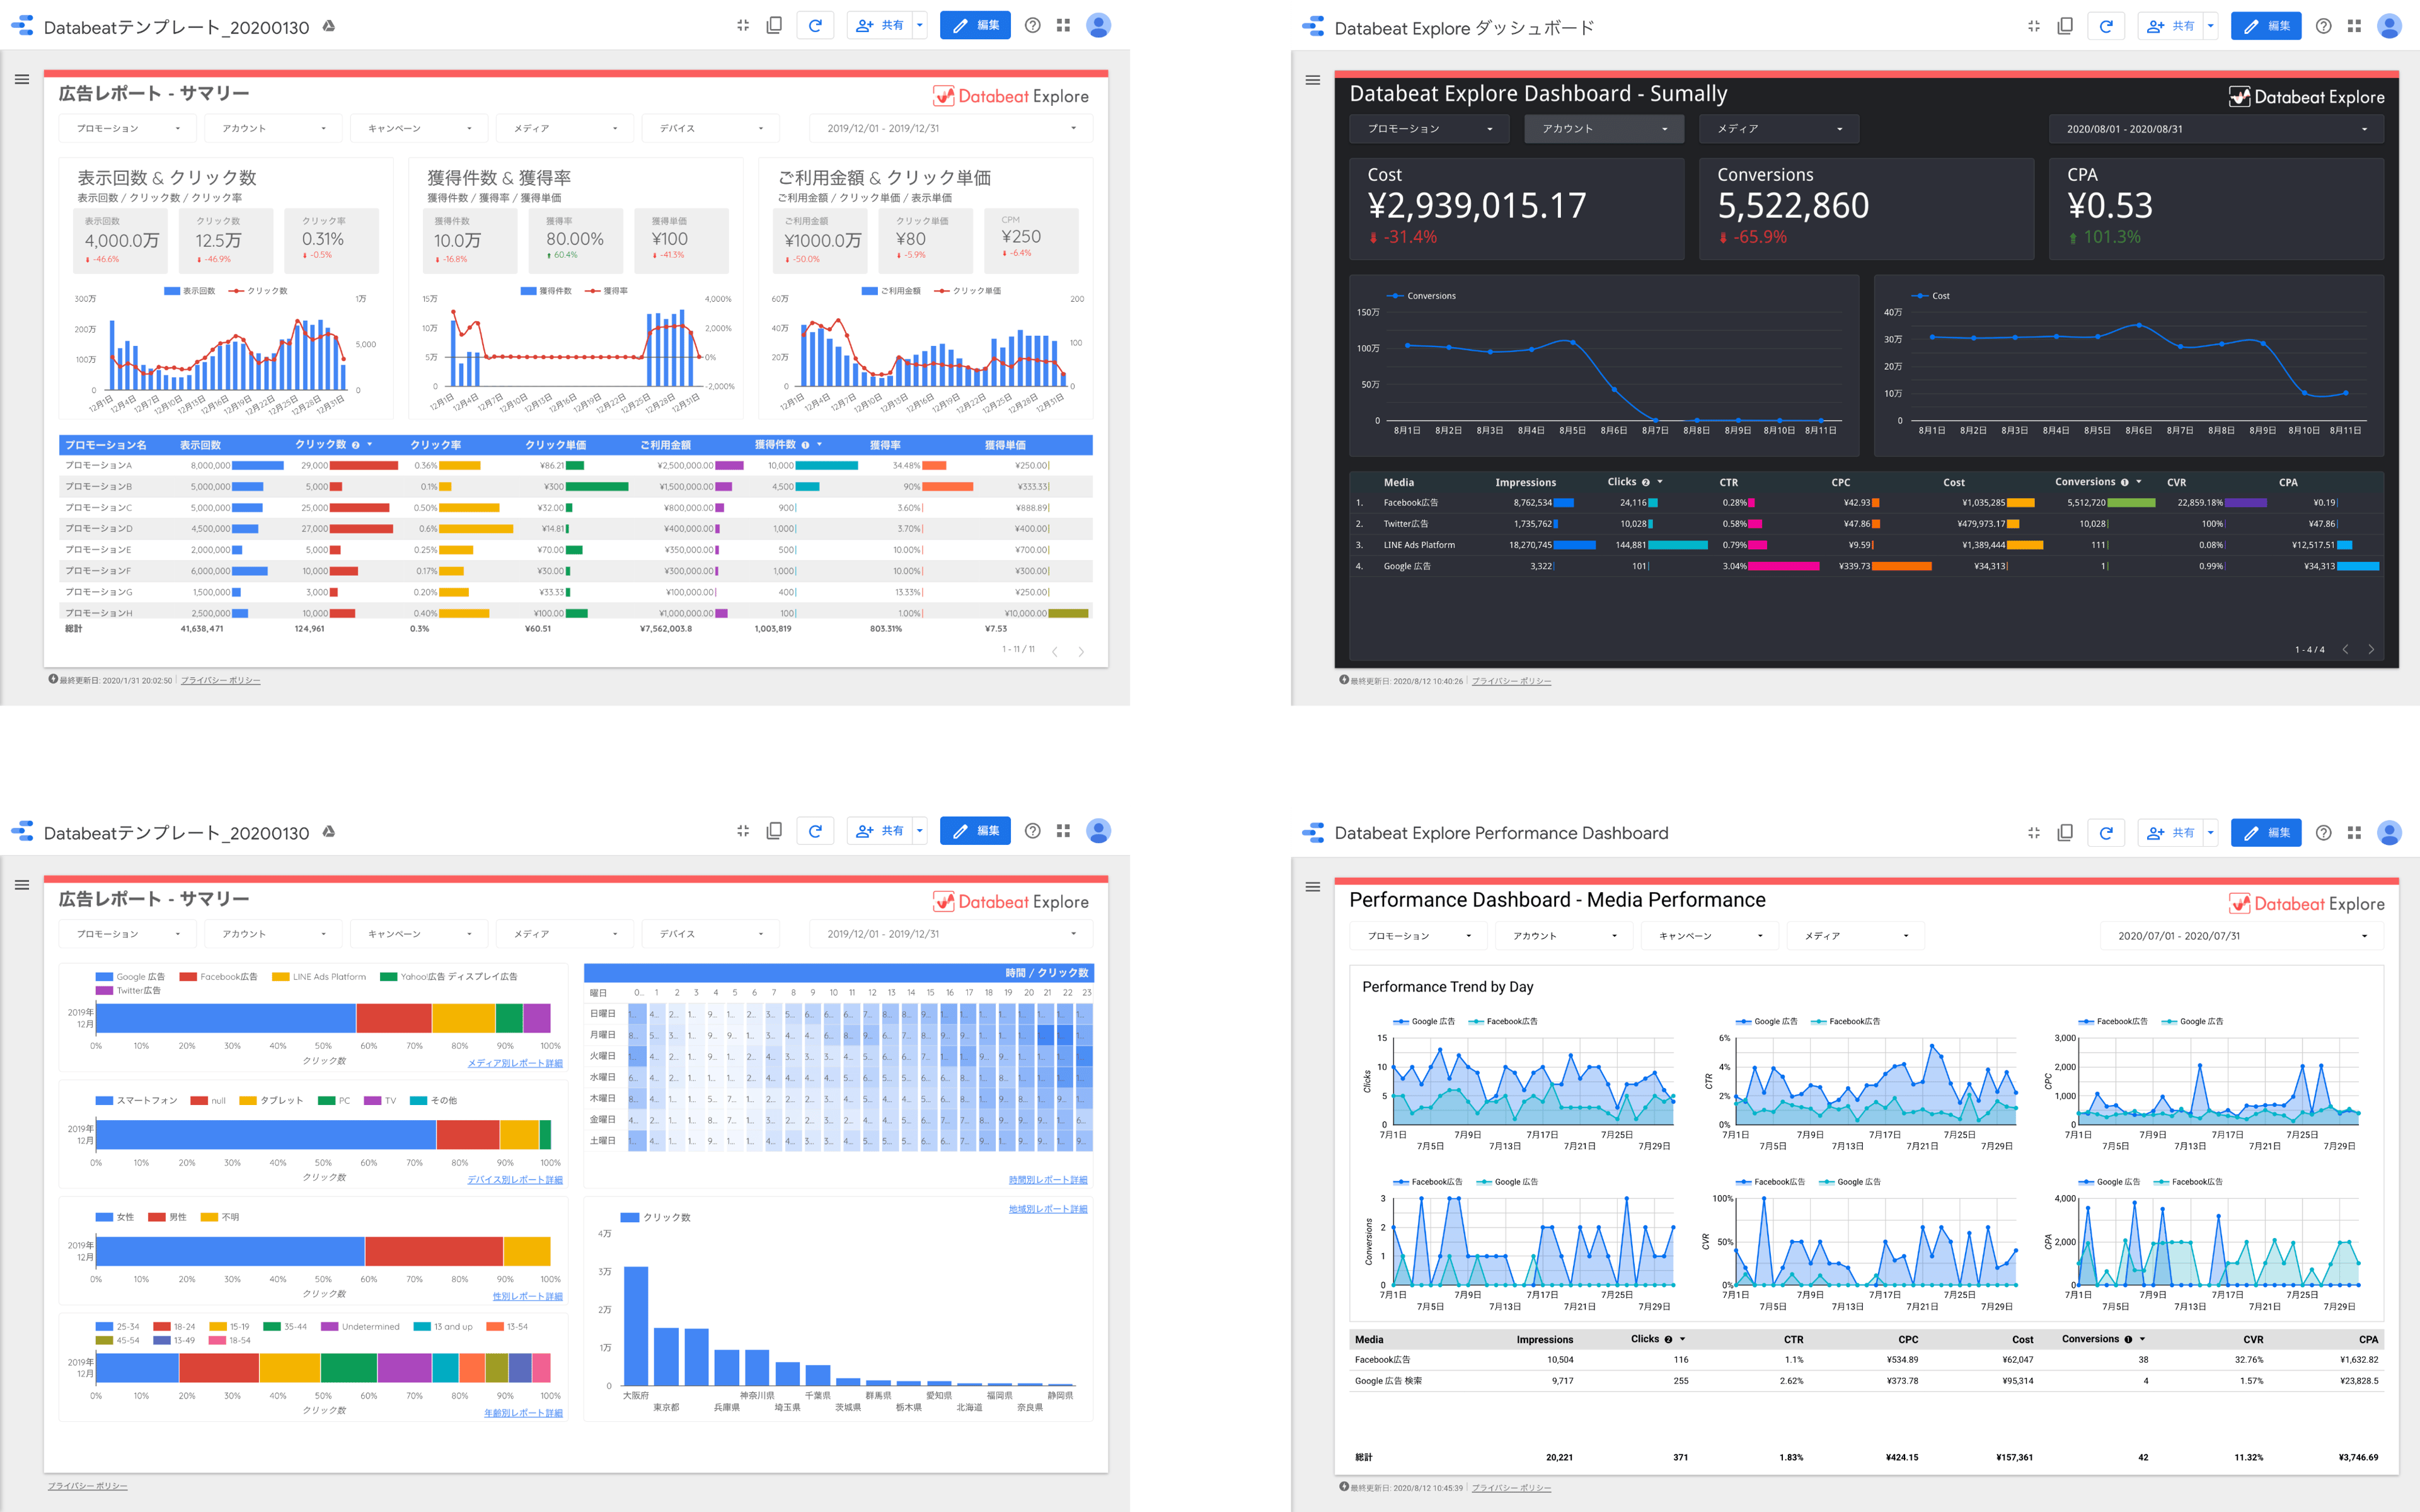Open the キャンペーン filter in the KPI summary report
Image resolution: width=2420 pixels, height=1512 pixels.
tap(419, 128)
